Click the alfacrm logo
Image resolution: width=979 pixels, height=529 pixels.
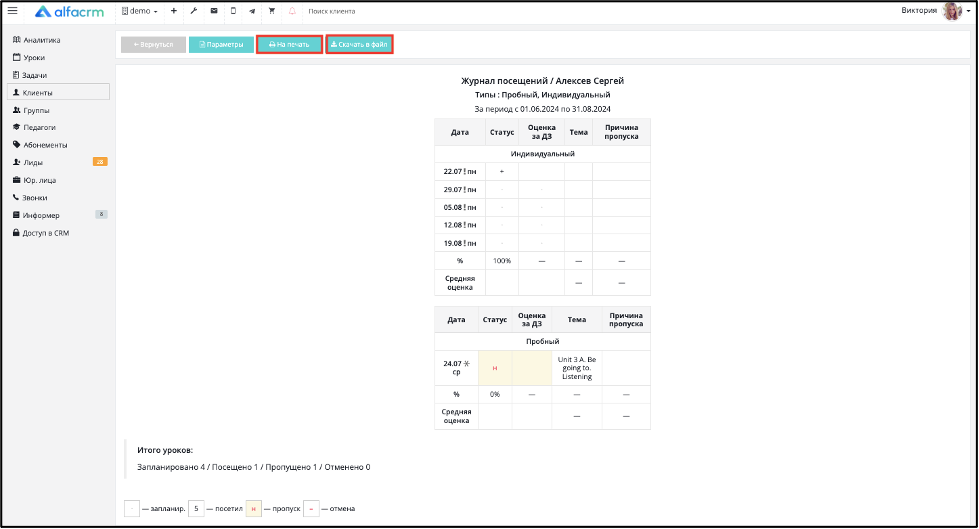69,11
